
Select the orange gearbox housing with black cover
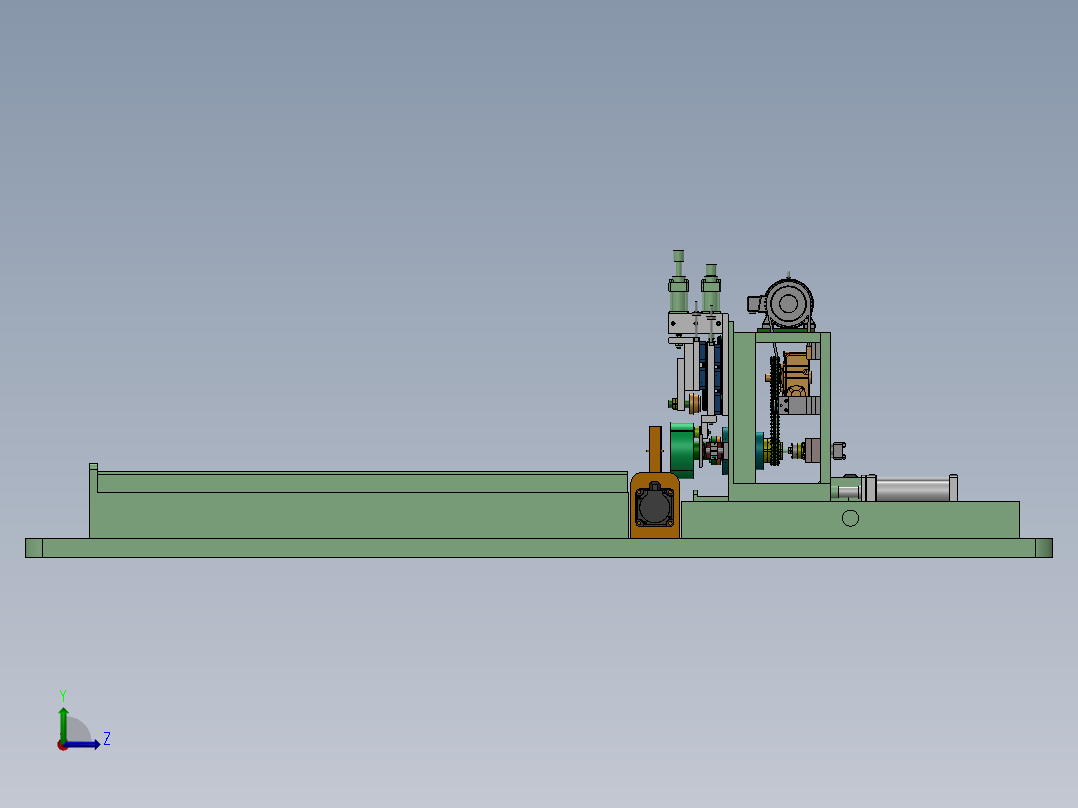(654, 505)
